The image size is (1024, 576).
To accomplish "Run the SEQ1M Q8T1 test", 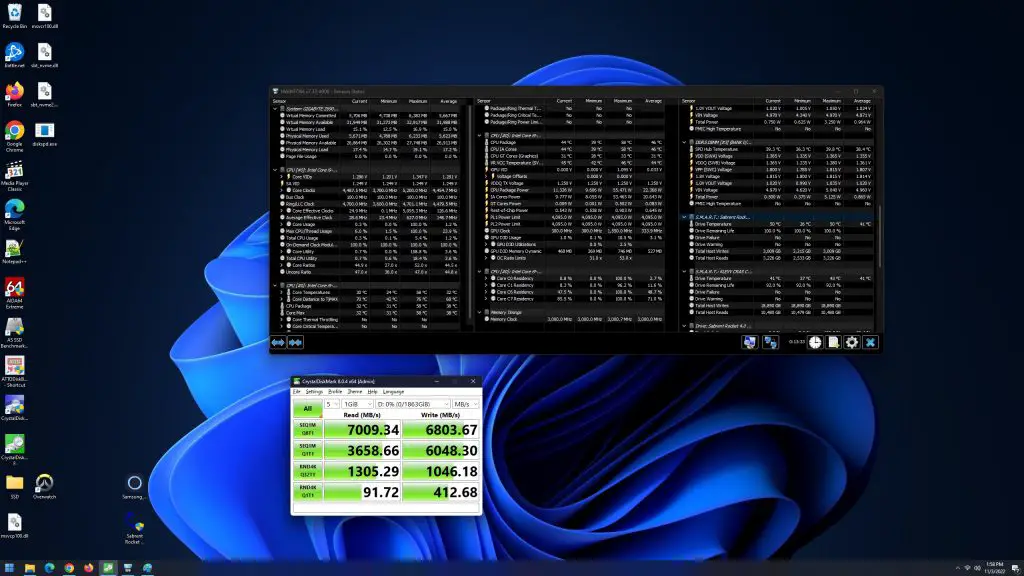I will tap(308, 429).
